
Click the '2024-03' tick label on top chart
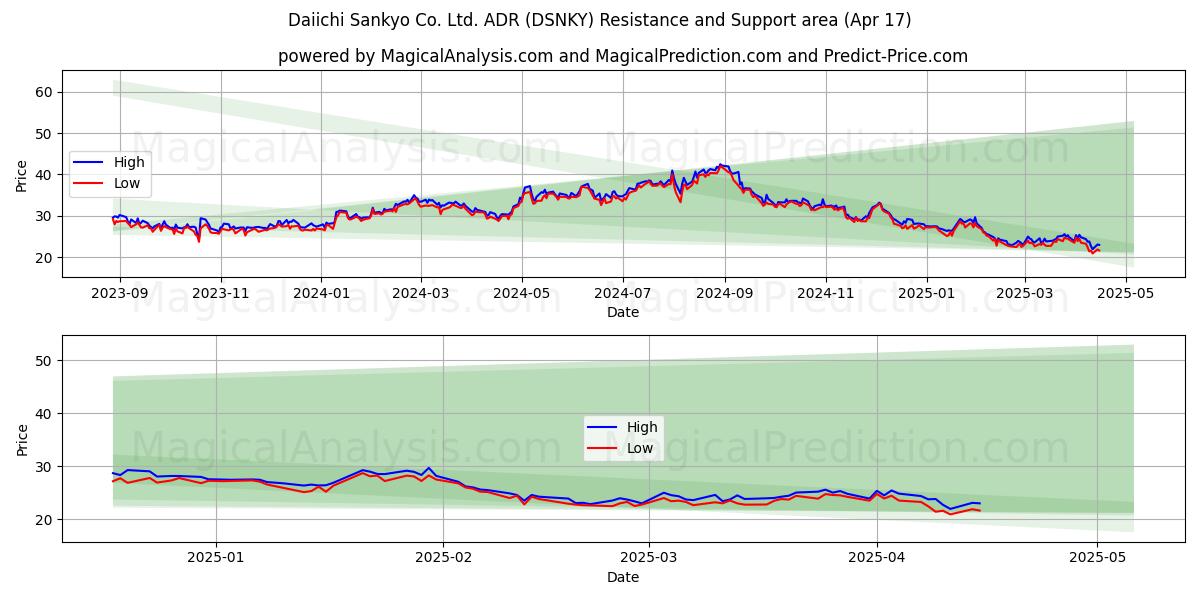coord(420,296)
